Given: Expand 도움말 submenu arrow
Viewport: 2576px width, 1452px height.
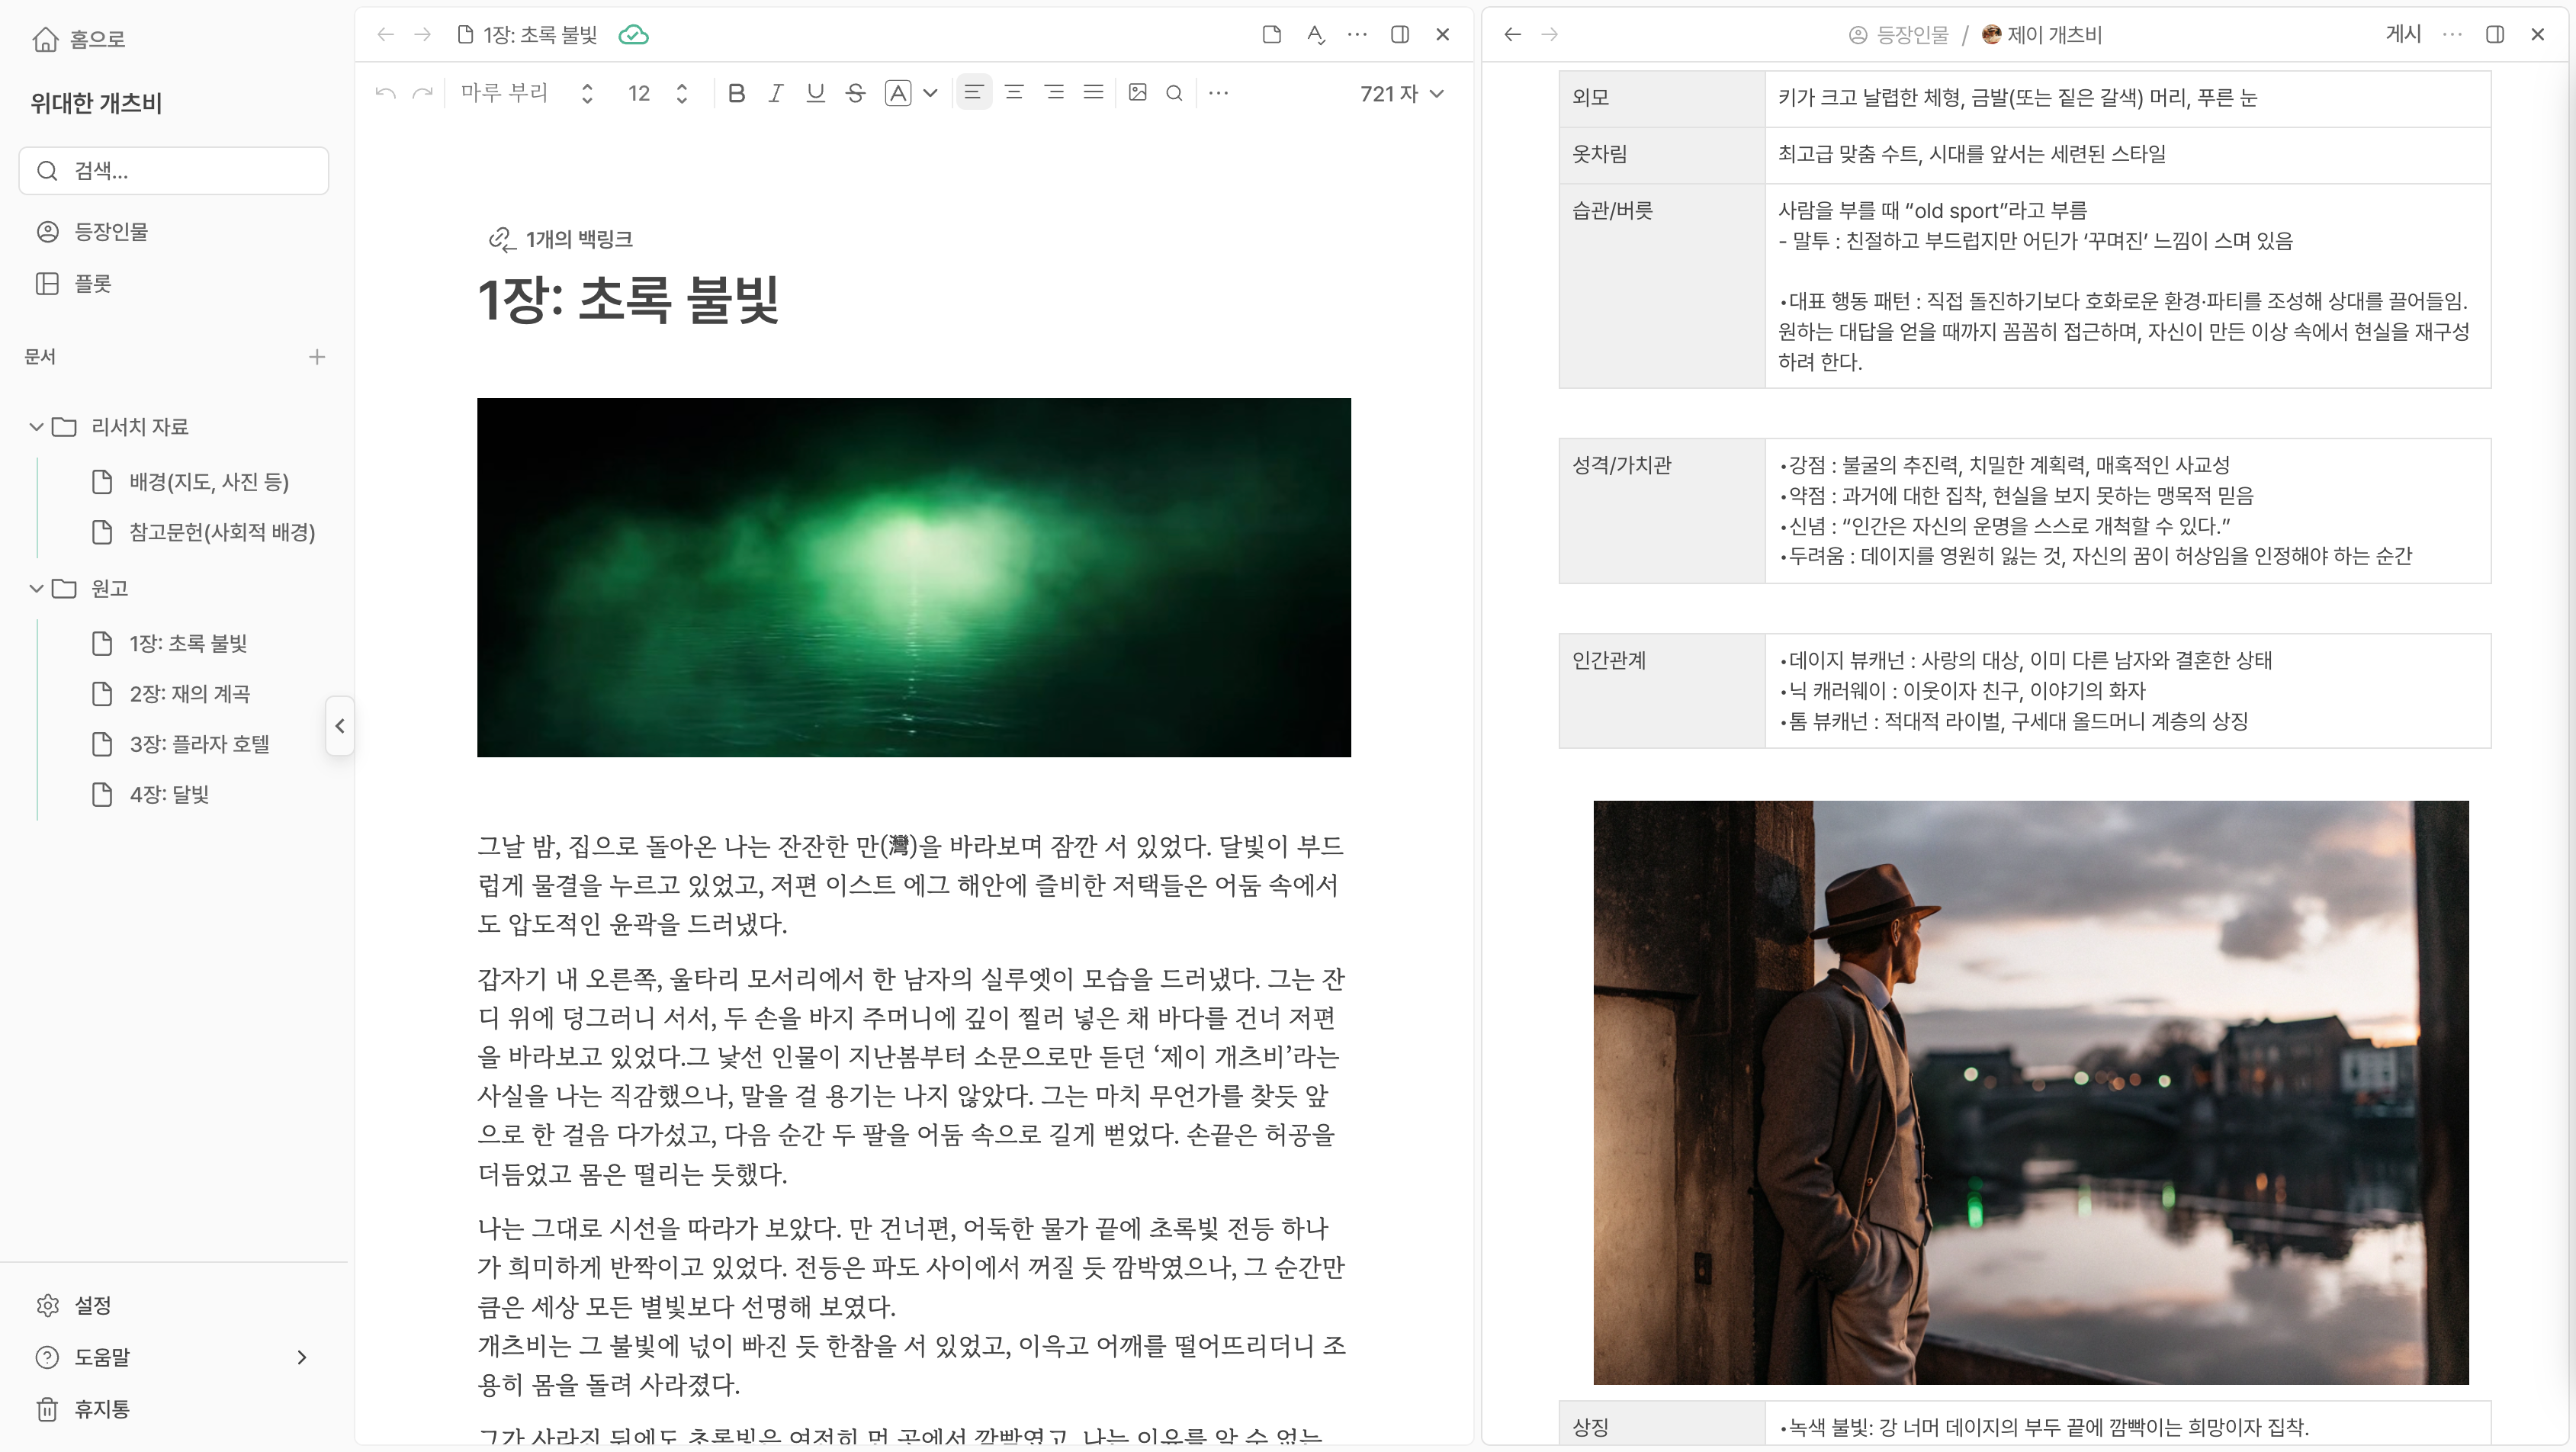Looking at the screenshot, I should tap(302, 1358).
